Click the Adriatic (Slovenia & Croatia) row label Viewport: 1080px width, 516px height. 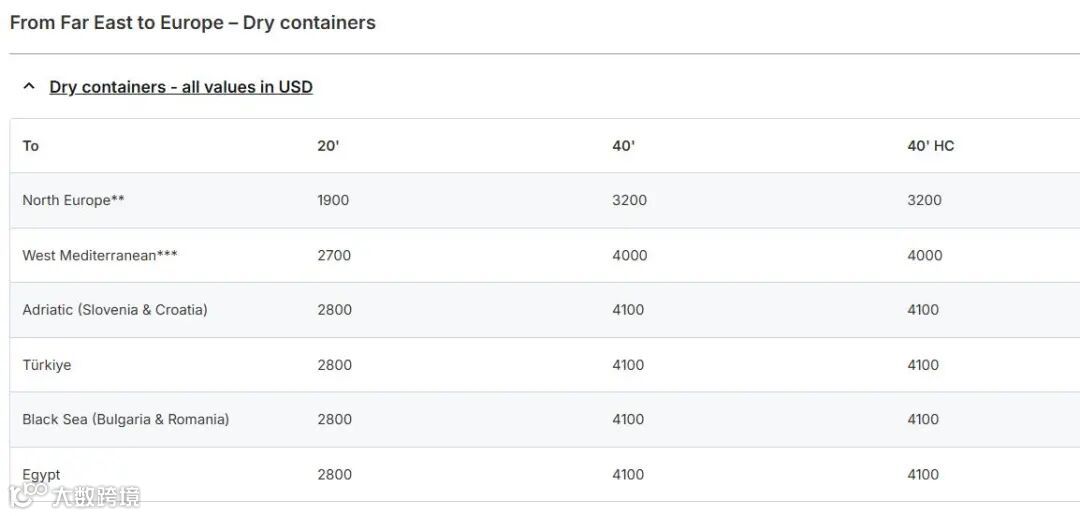click(115, 310)
